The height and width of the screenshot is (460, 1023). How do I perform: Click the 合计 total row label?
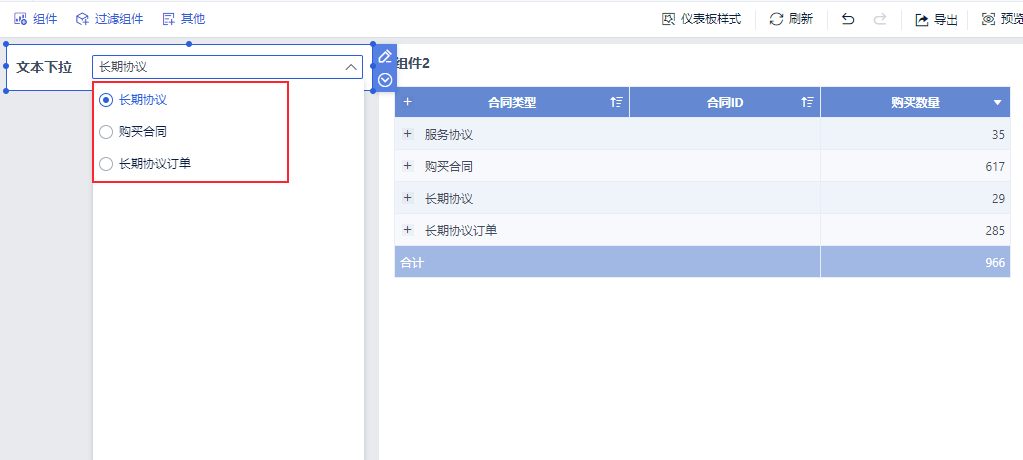pyautogui.click(x=412, y=262)
